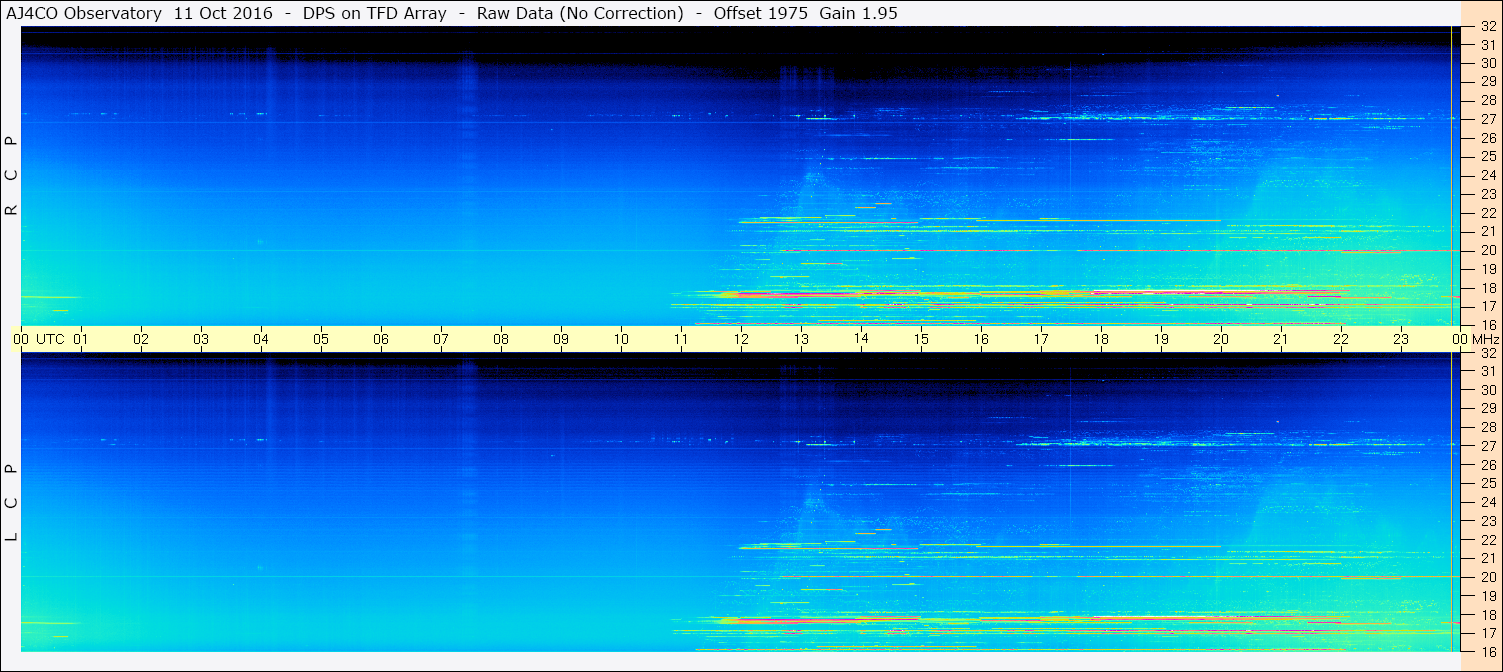Select the 12 hour mark on the time axis
1503x672 pixels.
[x=741, y=339]
